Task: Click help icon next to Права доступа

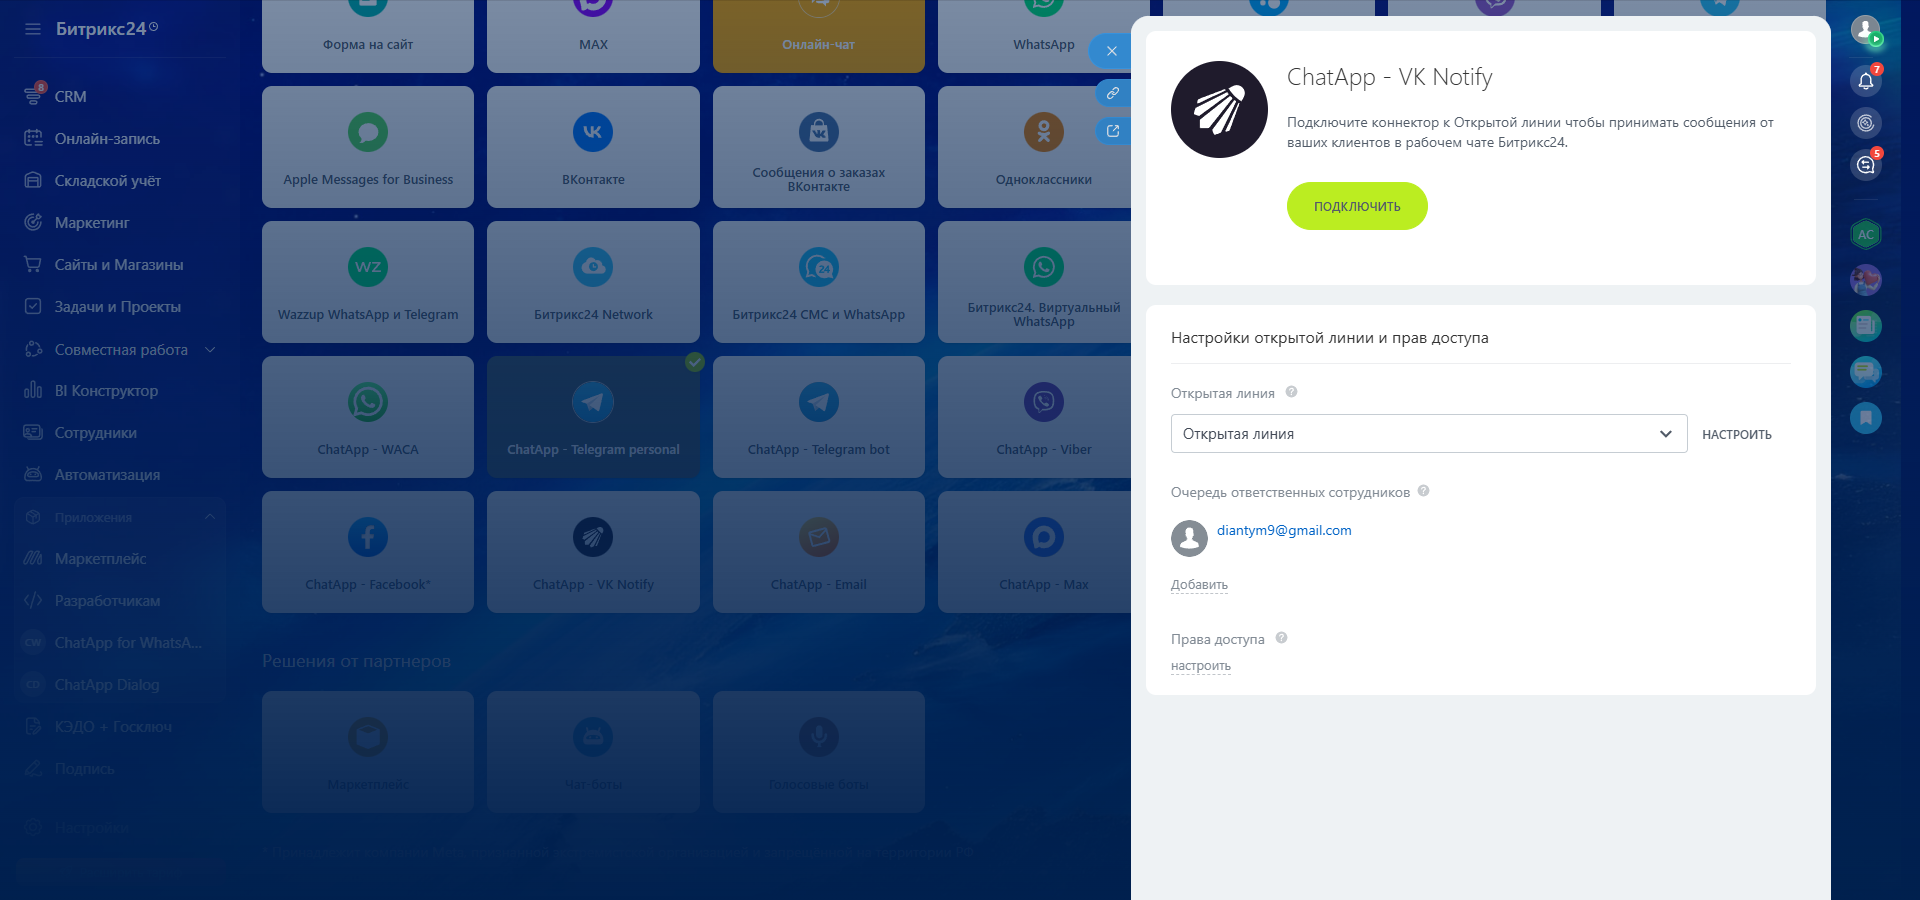Action: pos(1281,638)
